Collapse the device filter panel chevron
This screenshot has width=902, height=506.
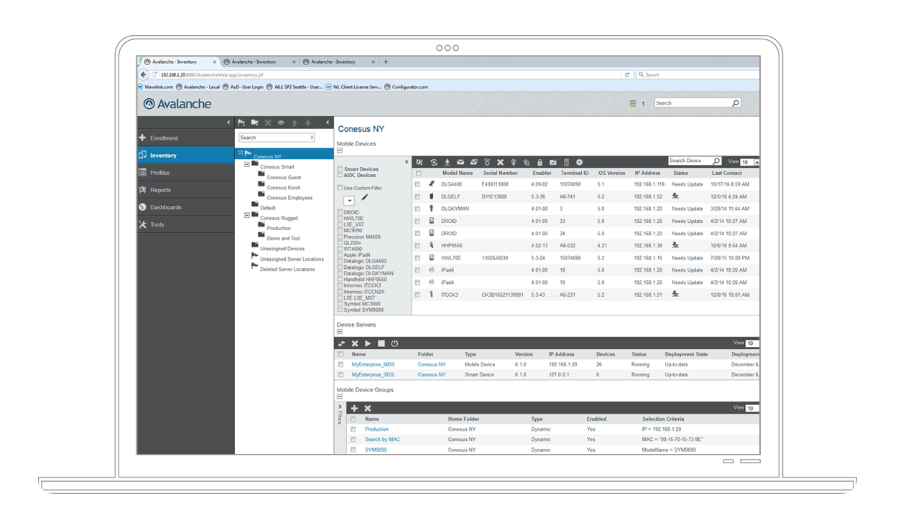click(x=407, y=162)
